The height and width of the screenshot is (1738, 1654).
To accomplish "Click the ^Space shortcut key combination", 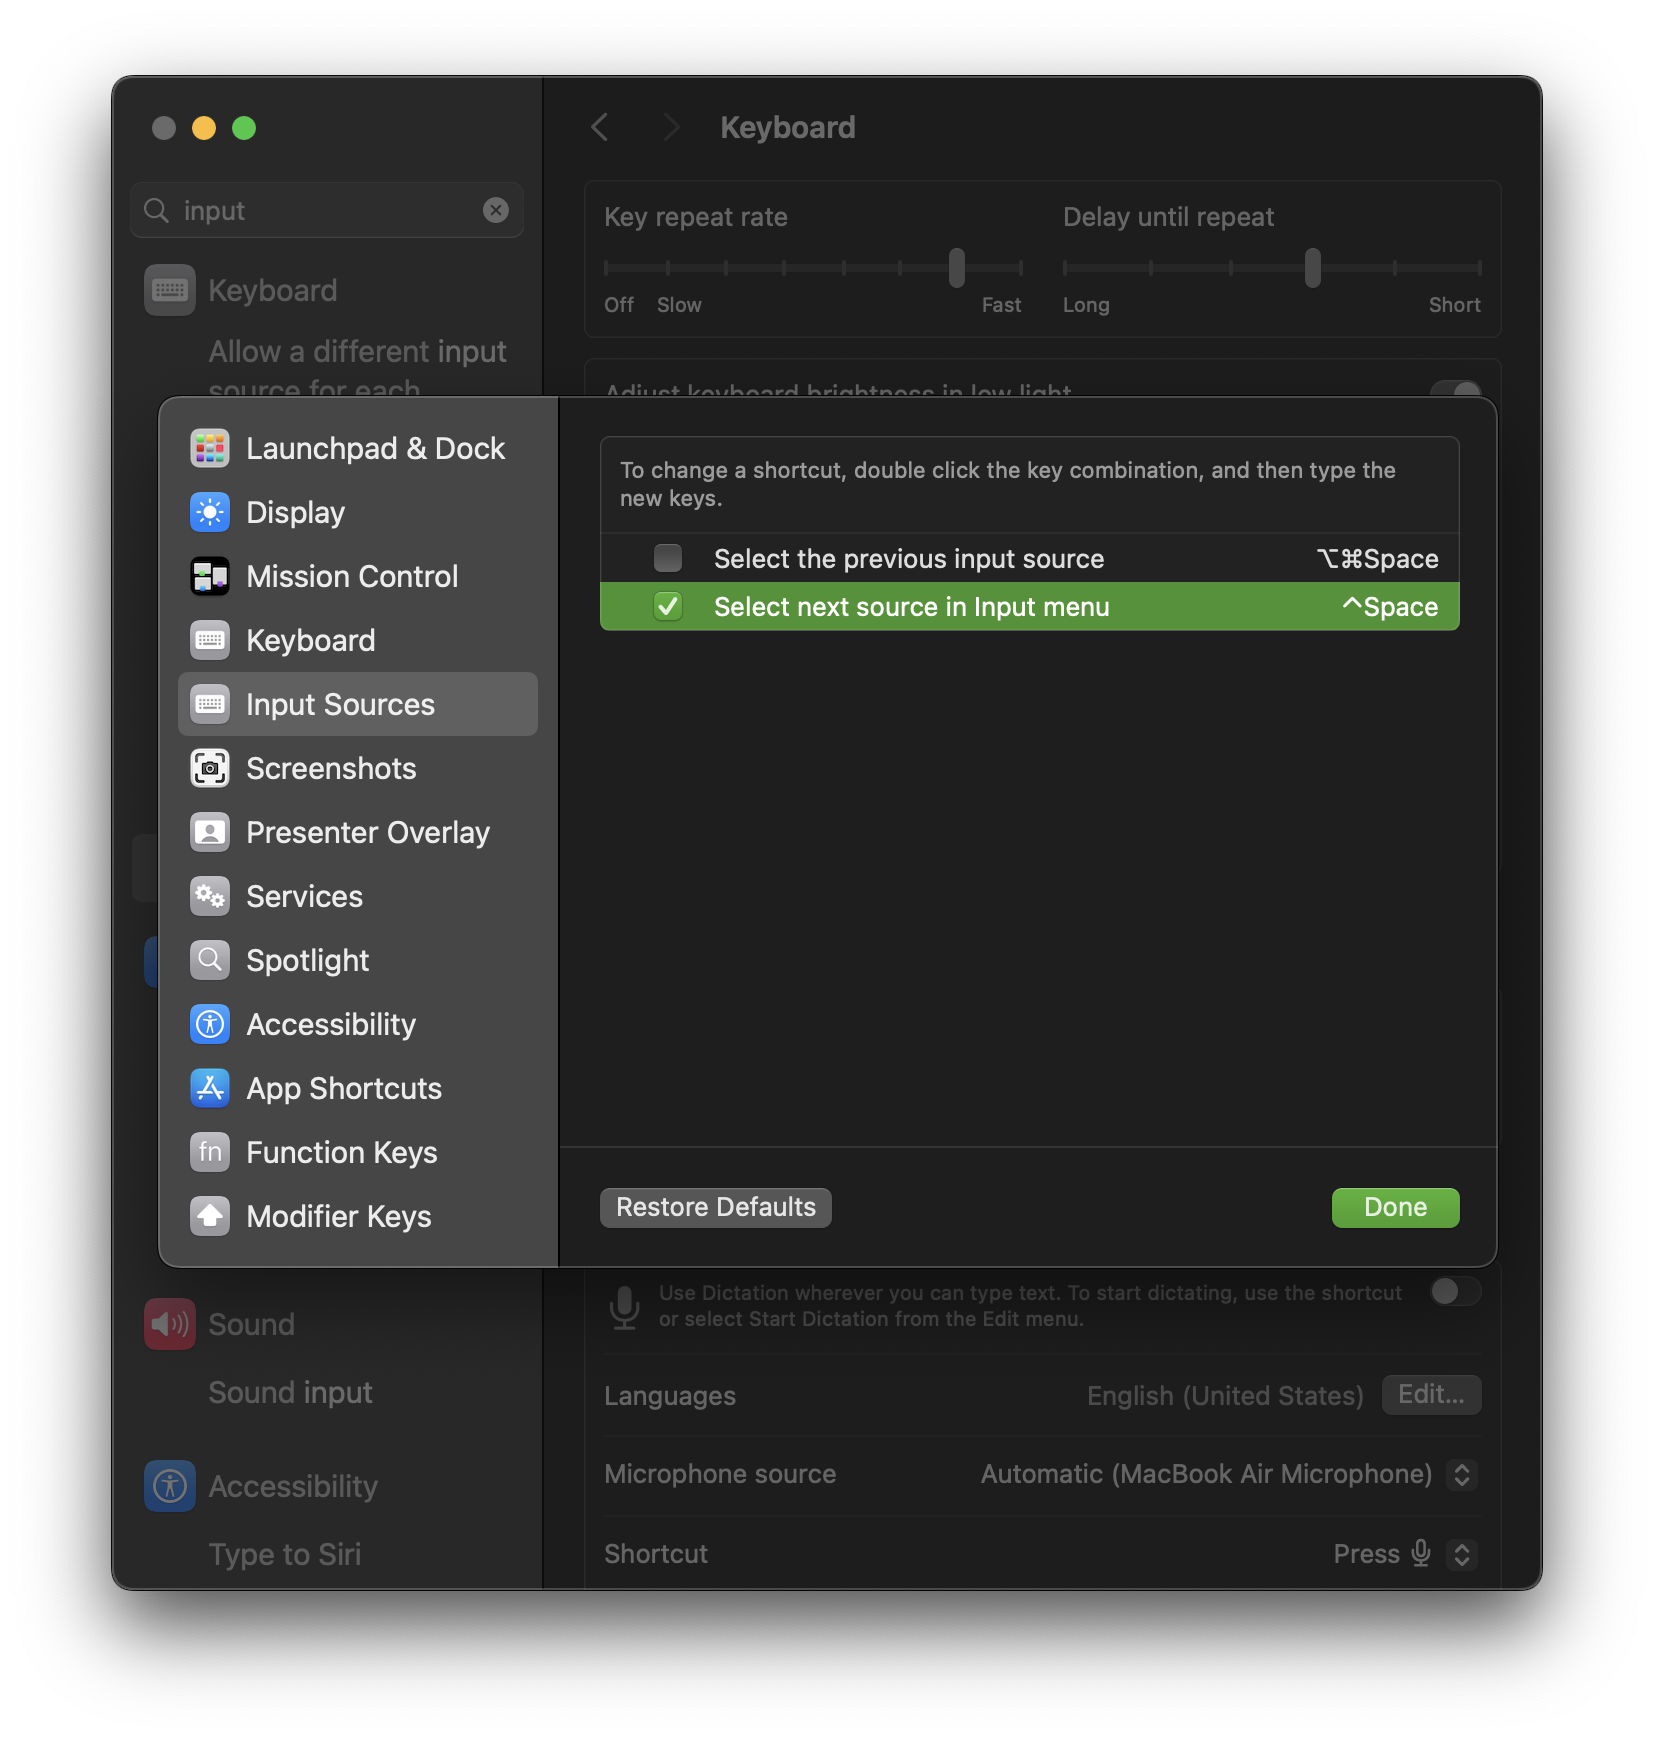I will [1390, 607].
